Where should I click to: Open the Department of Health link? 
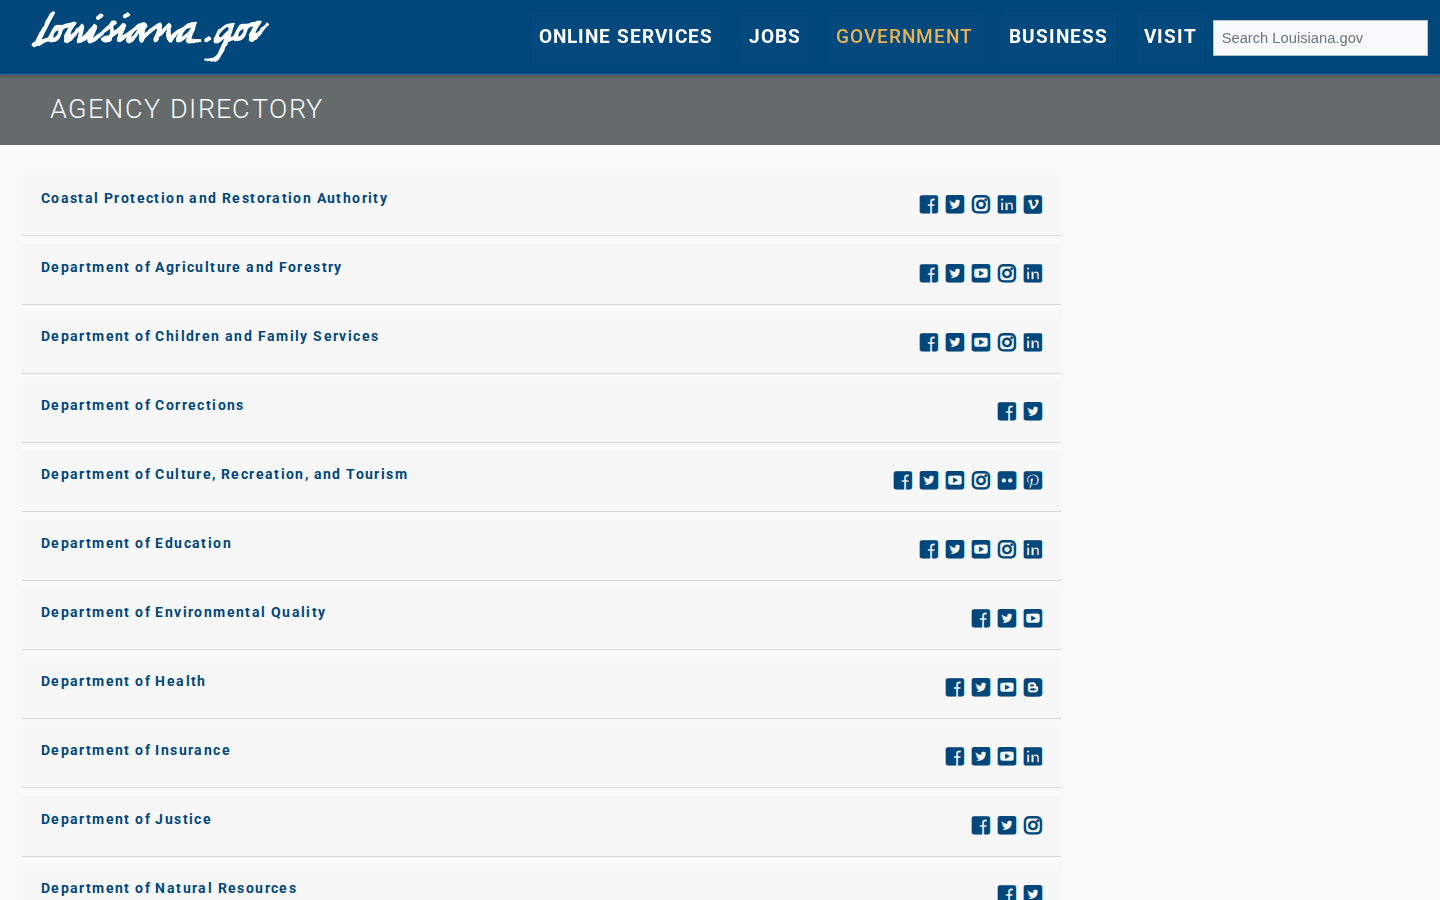click(123, 681)
